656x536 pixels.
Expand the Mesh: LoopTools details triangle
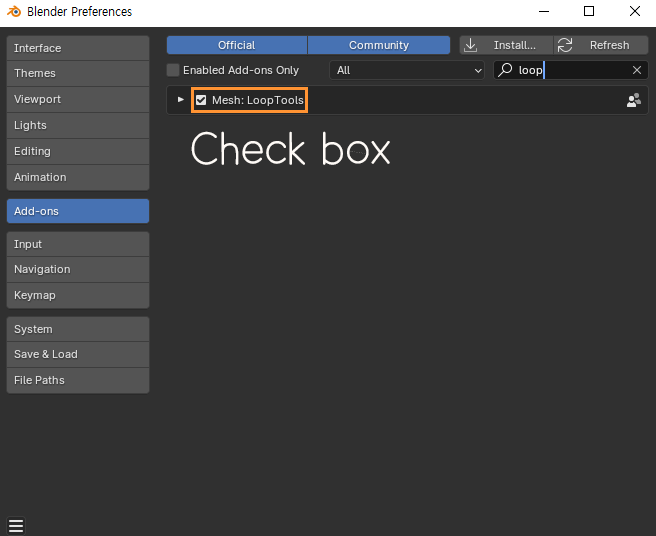tap(181, 100)
